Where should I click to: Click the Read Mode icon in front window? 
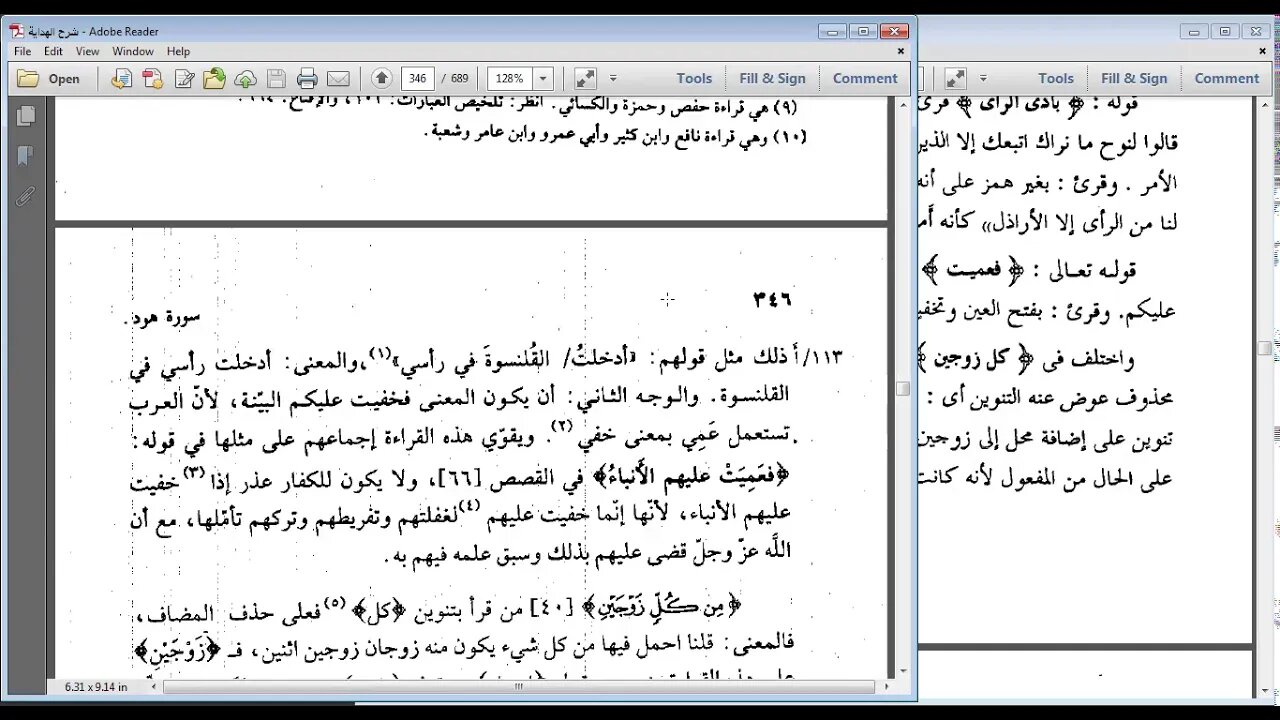pyautogui.click(x=585, y=79)
